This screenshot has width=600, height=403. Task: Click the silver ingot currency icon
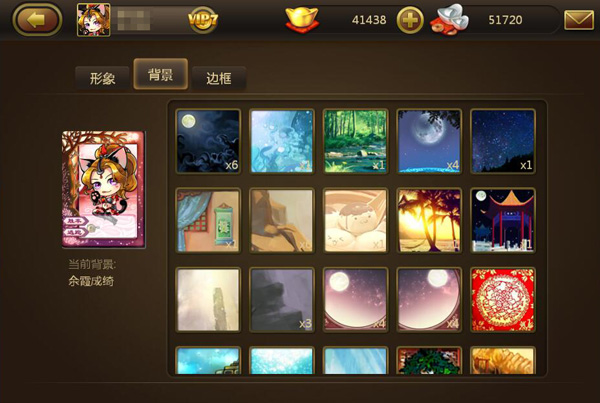(450, 20)
